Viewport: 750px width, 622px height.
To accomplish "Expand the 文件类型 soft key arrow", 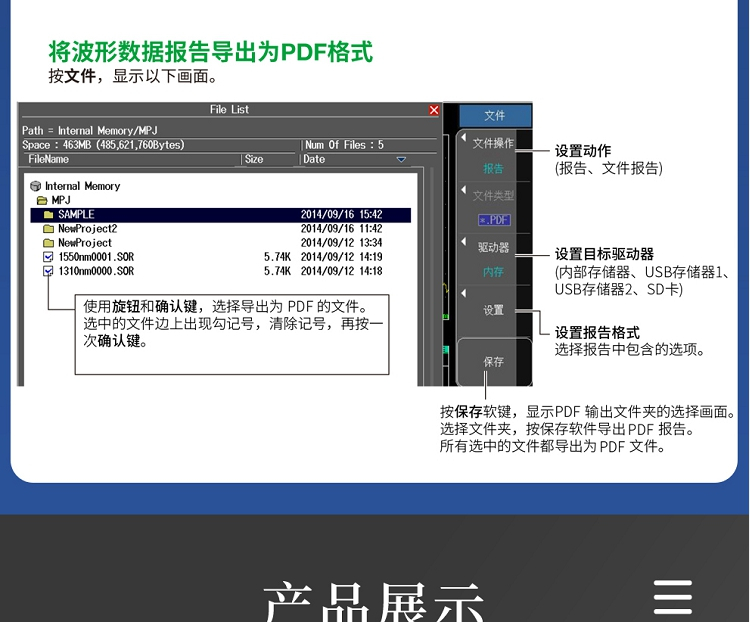I will [463, 190].
